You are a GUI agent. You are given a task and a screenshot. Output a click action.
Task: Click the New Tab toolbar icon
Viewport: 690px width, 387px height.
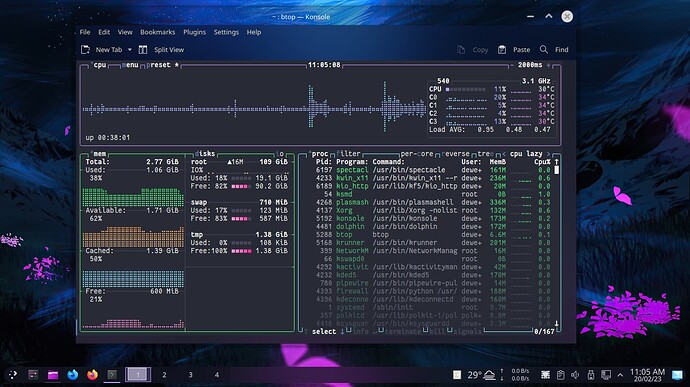[85, 50]
